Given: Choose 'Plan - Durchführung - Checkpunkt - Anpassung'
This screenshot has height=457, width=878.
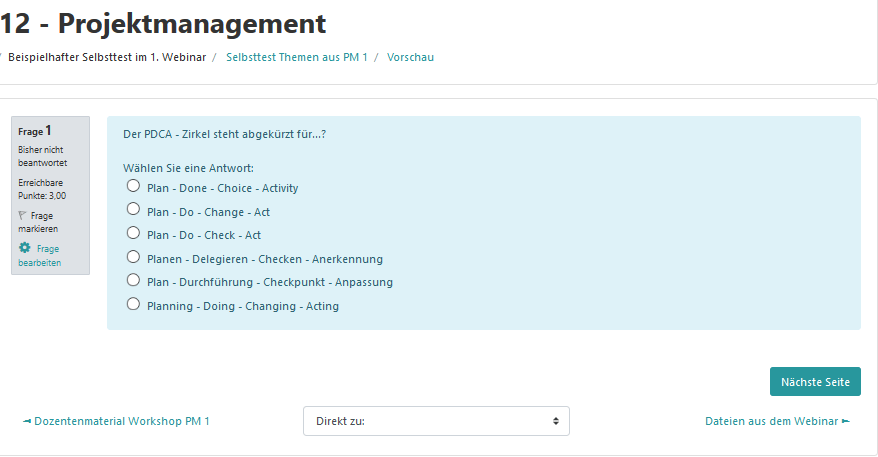Looking at the screenshot, I should coord(133,281).
